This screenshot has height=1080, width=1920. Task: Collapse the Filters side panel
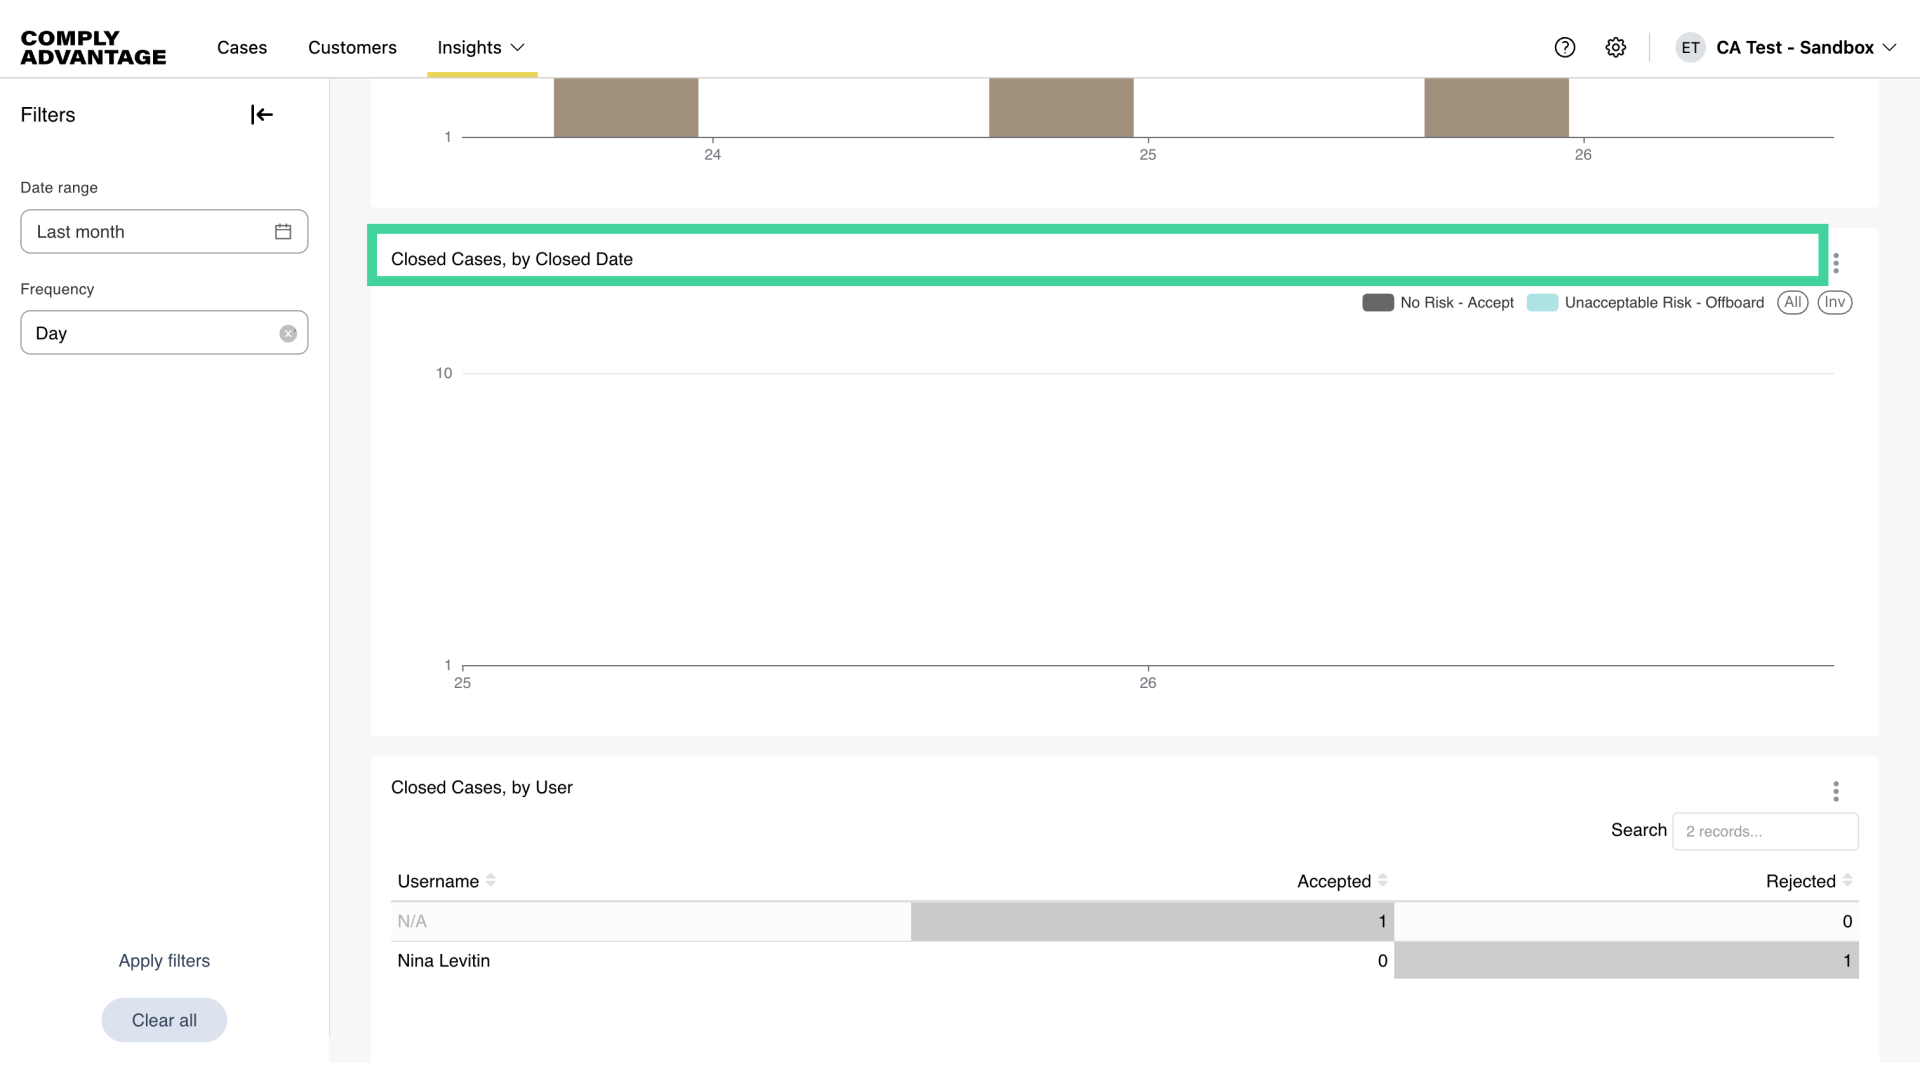tap(261, 115)
